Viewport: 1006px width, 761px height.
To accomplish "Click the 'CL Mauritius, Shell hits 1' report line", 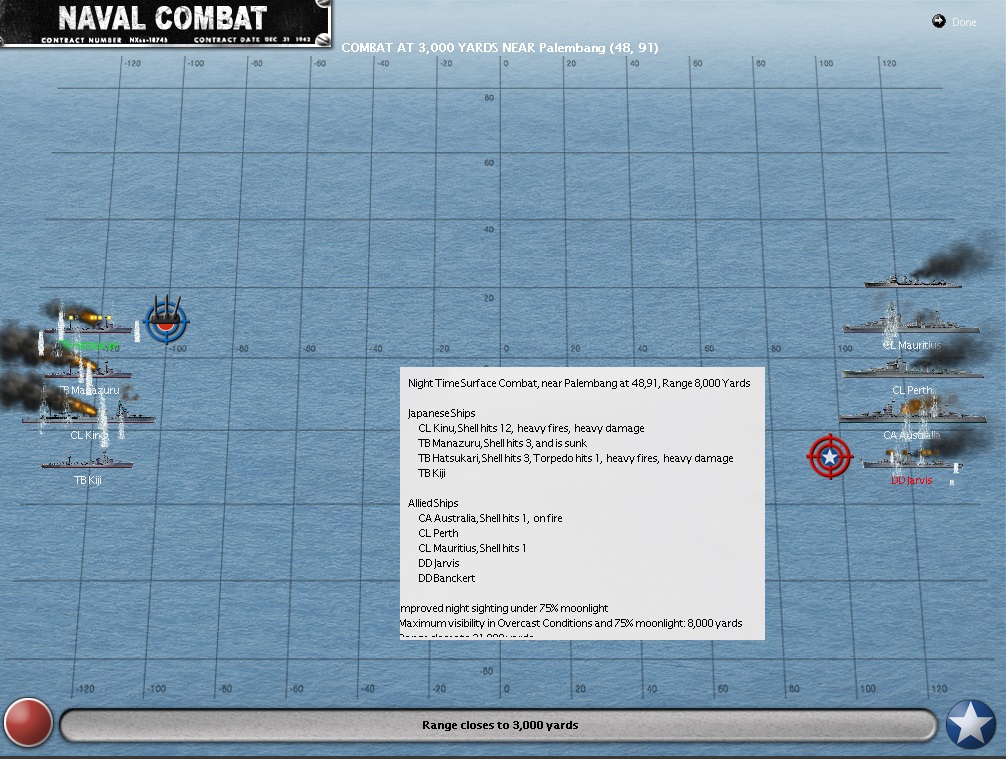I will [472, 548].
